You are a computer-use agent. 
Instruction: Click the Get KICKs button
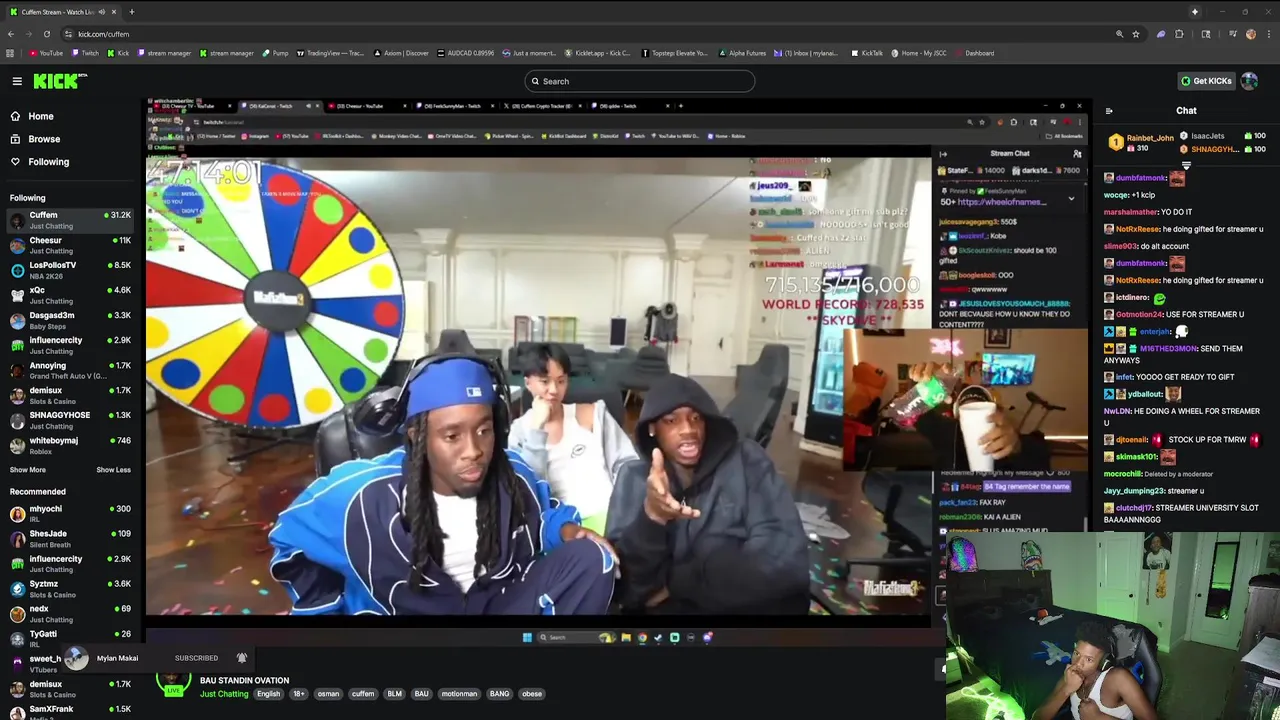(1206, 81)
